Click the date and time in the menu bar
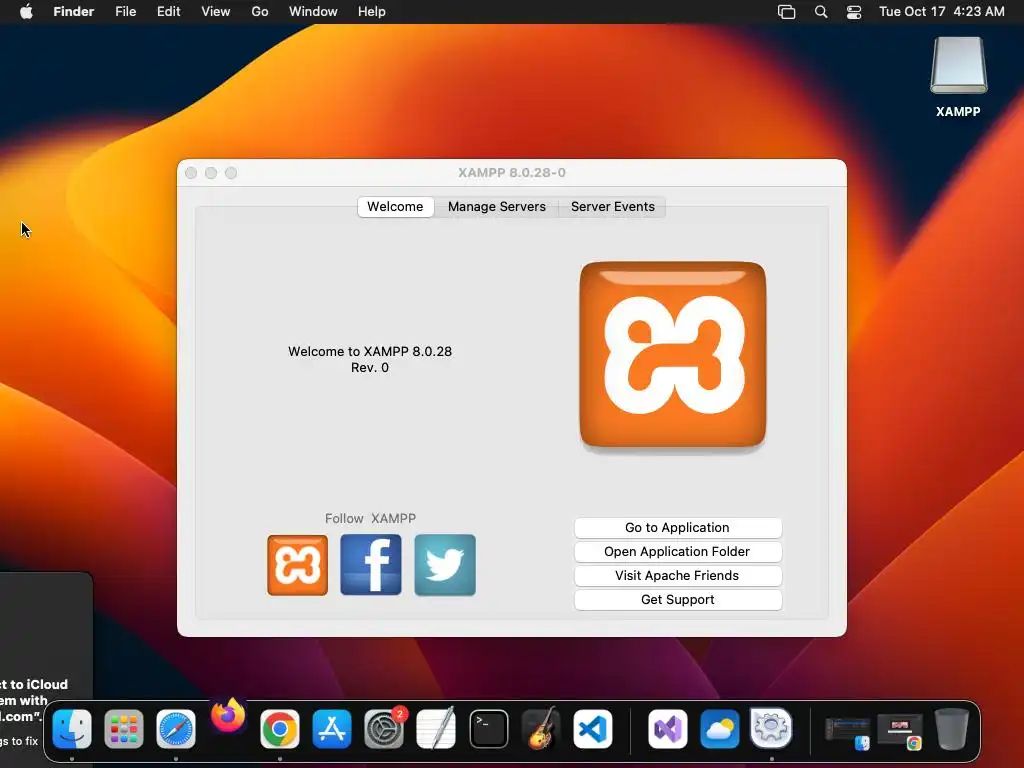This screenshot has width=1024, height=768. (x=942, y=12)
